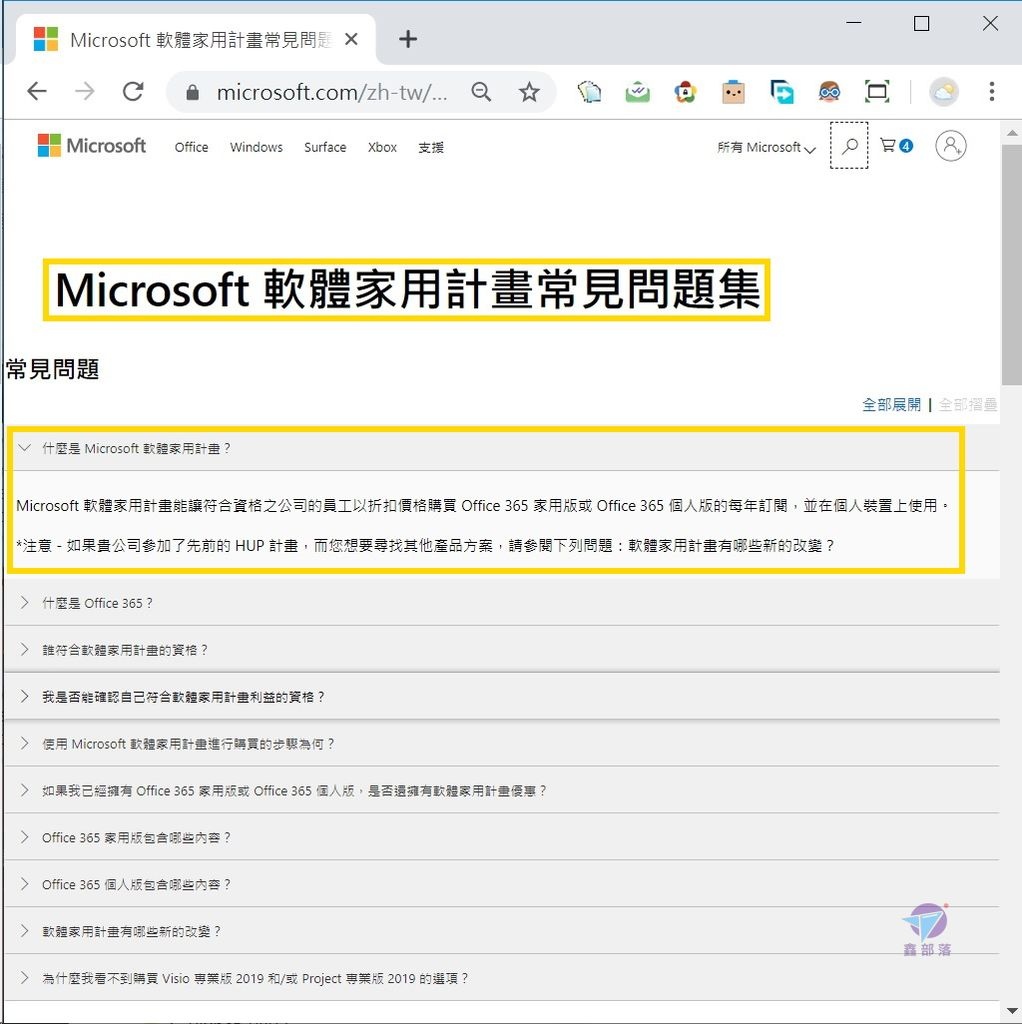Open the Microsoft site search
Screen dimensions: 1022x1024
[x=849, y=146]
